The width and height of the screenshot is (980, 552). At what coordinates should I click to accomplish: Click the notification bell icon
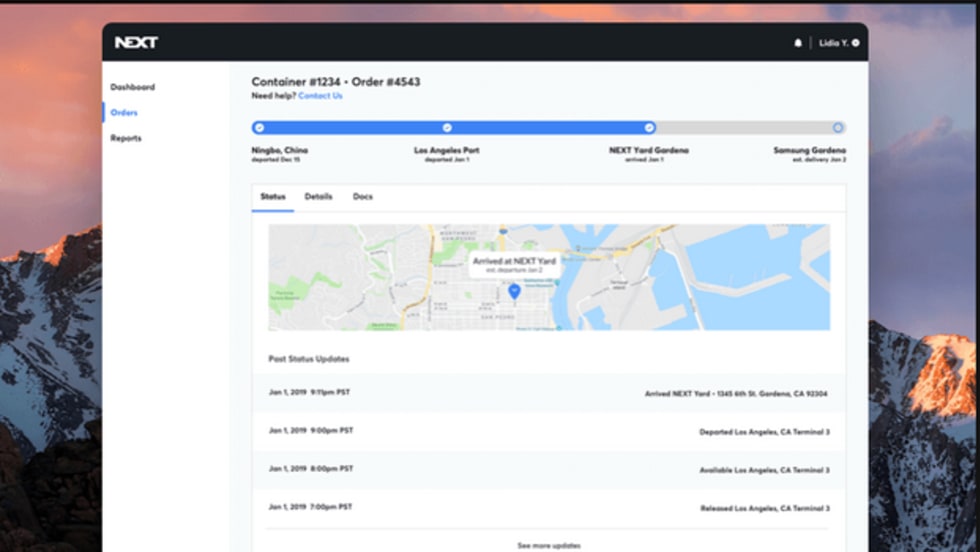(798, 43)
